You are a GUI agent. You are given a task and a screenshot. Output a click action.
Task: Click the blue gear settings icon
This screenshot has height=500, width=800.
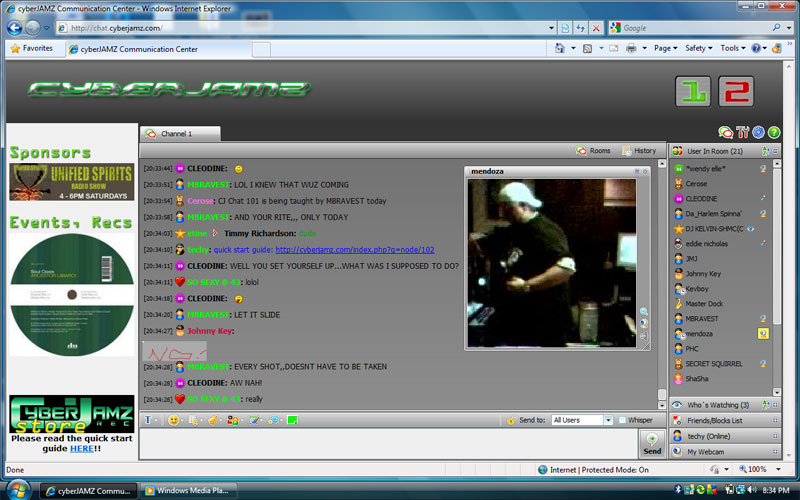point(759,133)
